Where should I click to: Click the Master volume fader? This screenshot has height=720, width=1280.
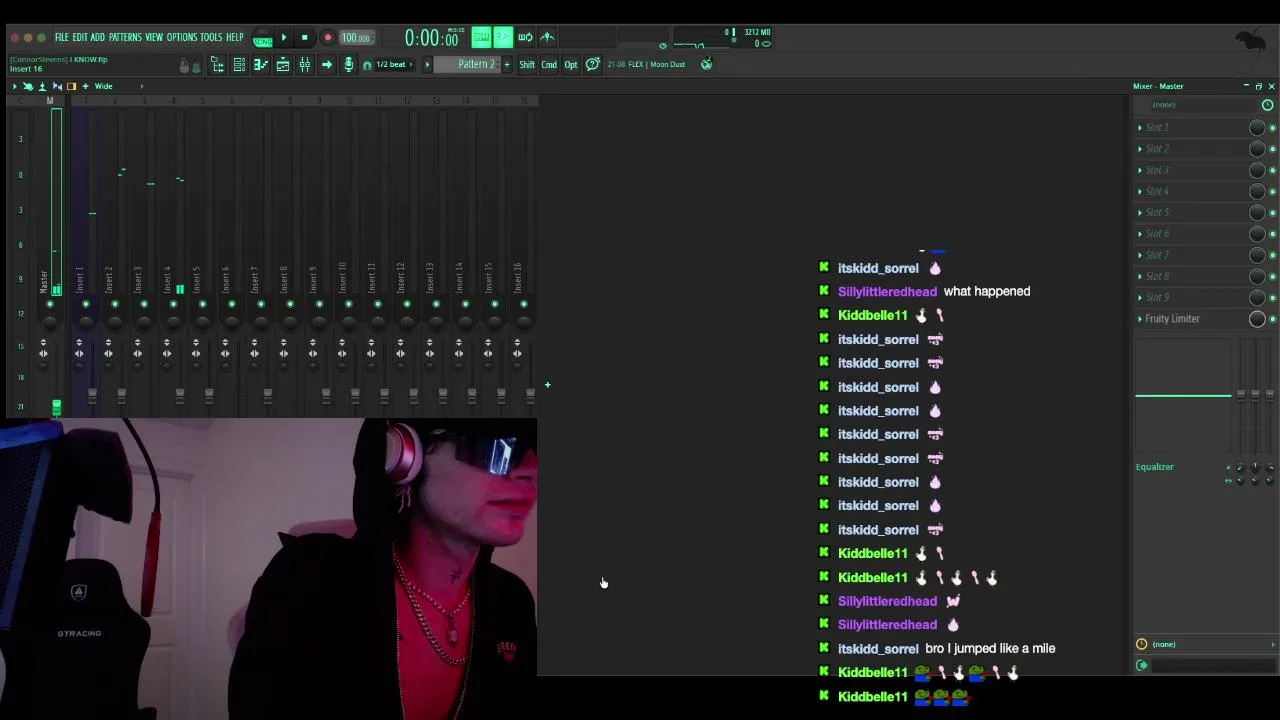(x=56, y=406)
